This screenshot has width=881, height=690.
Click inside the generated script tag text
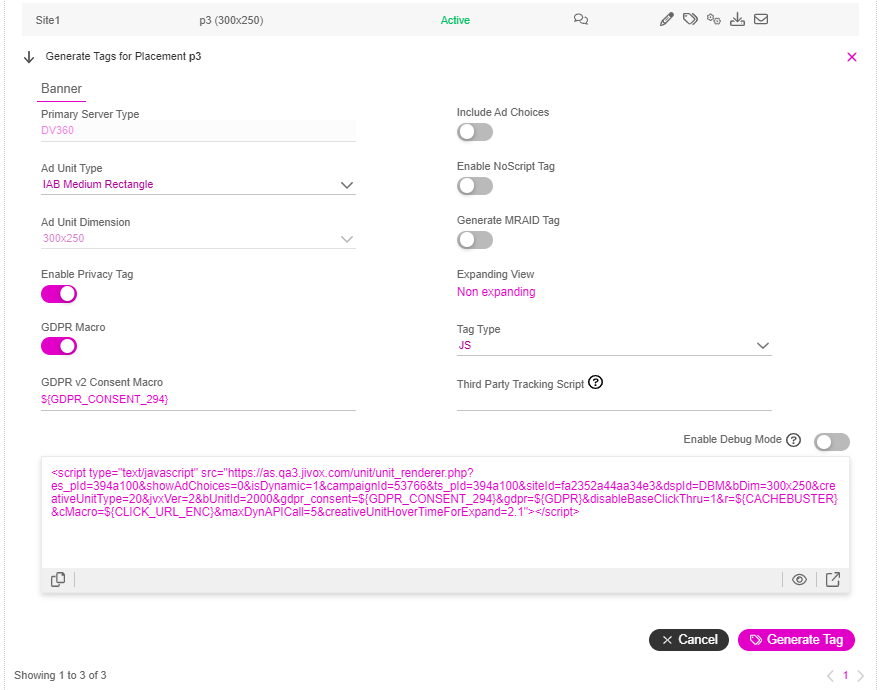tap(444, 492)
